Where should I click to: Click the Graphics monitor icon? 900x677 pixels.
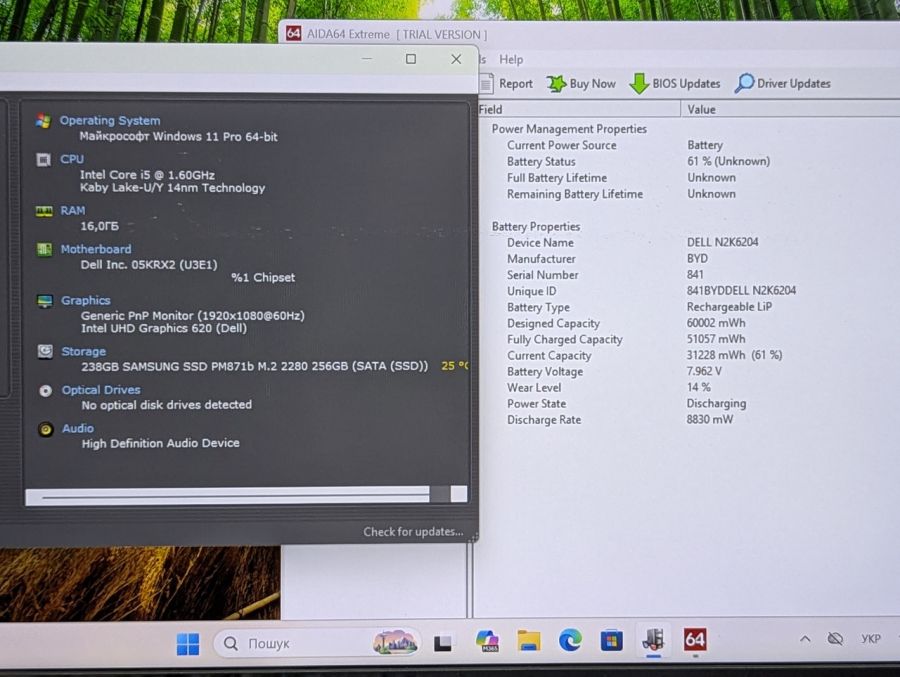45,301
